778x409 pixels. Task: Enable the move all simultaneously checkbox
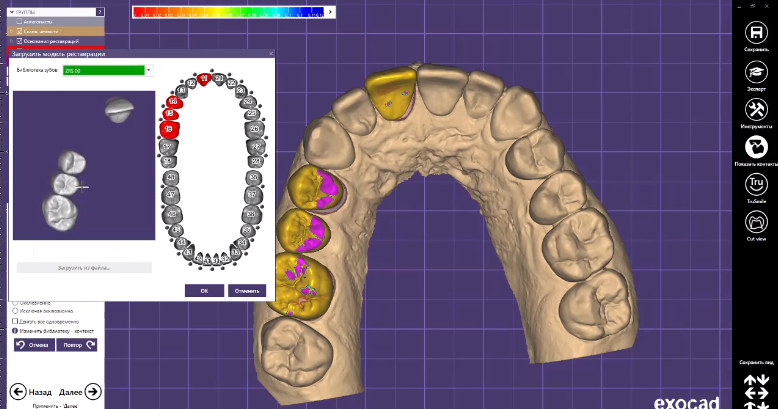click(17, 321)
